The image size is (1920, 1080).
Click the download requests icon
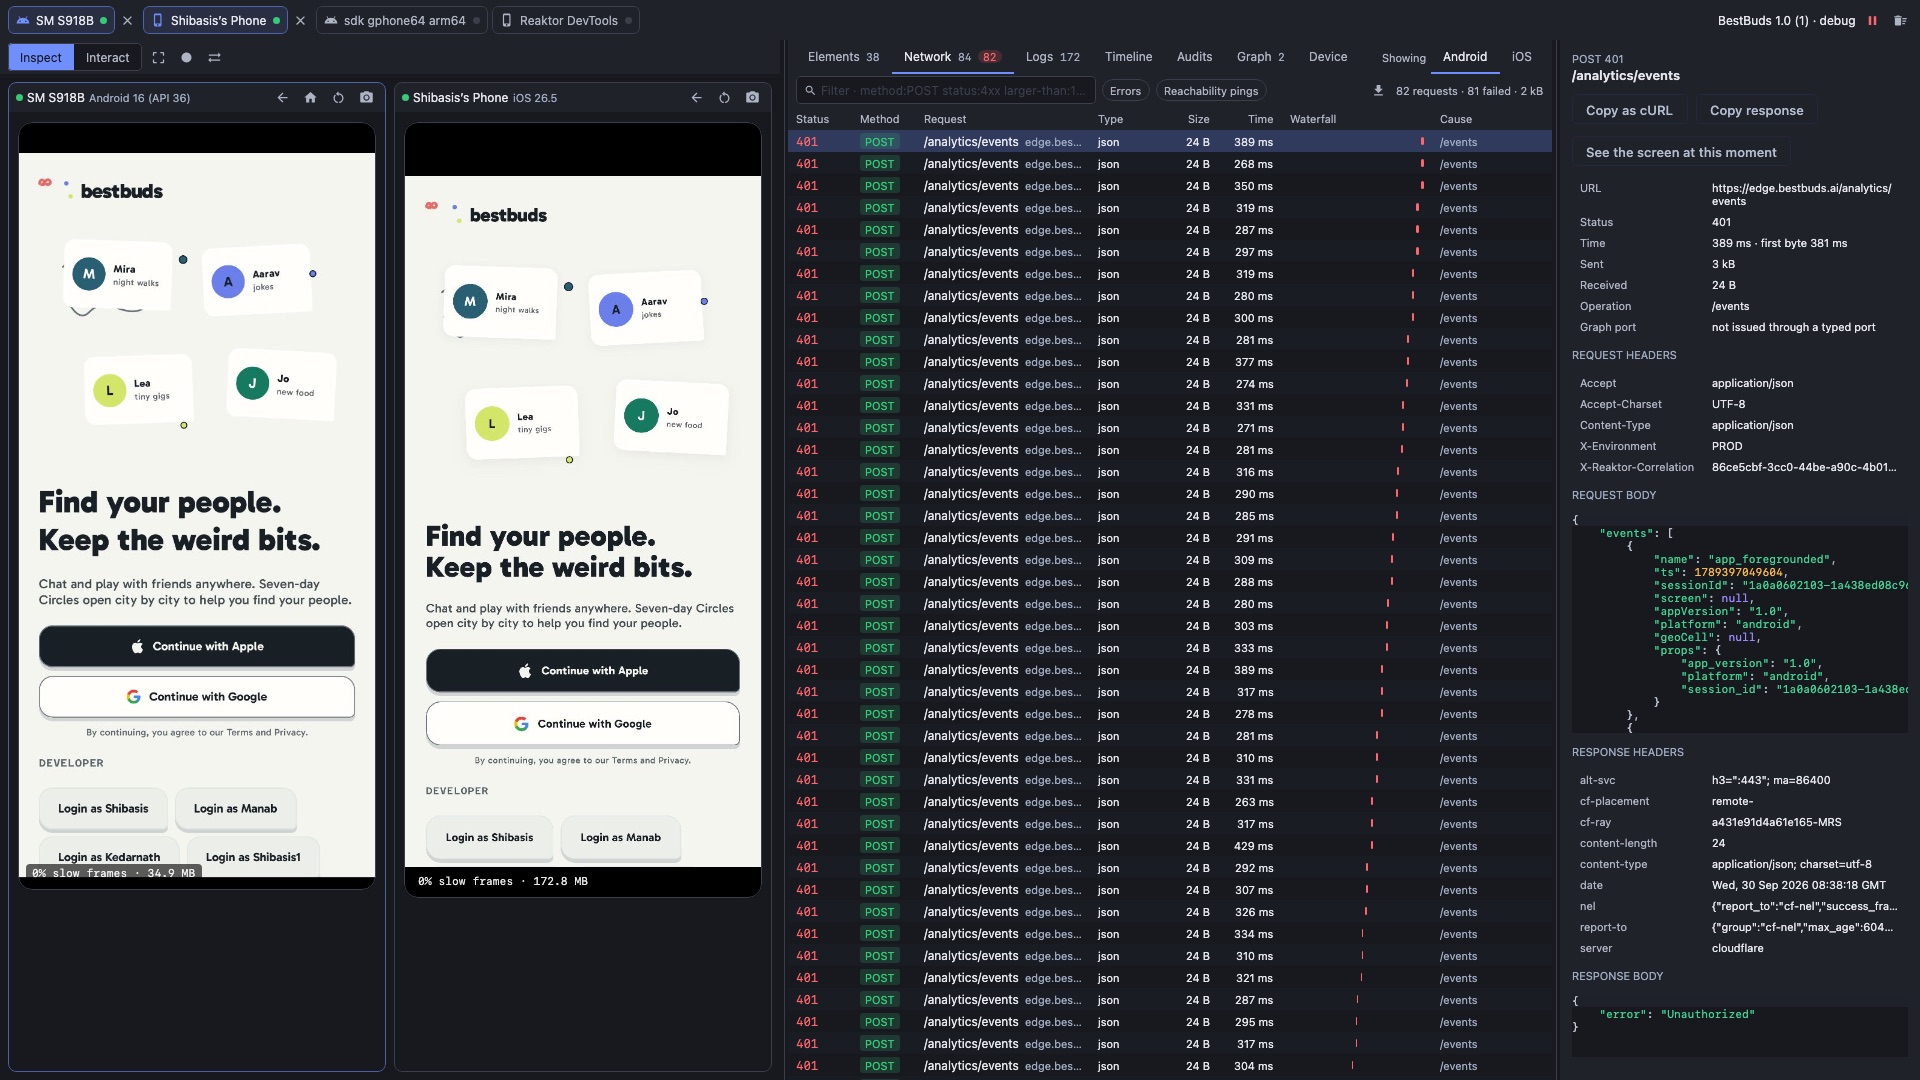coord(1378,91)
